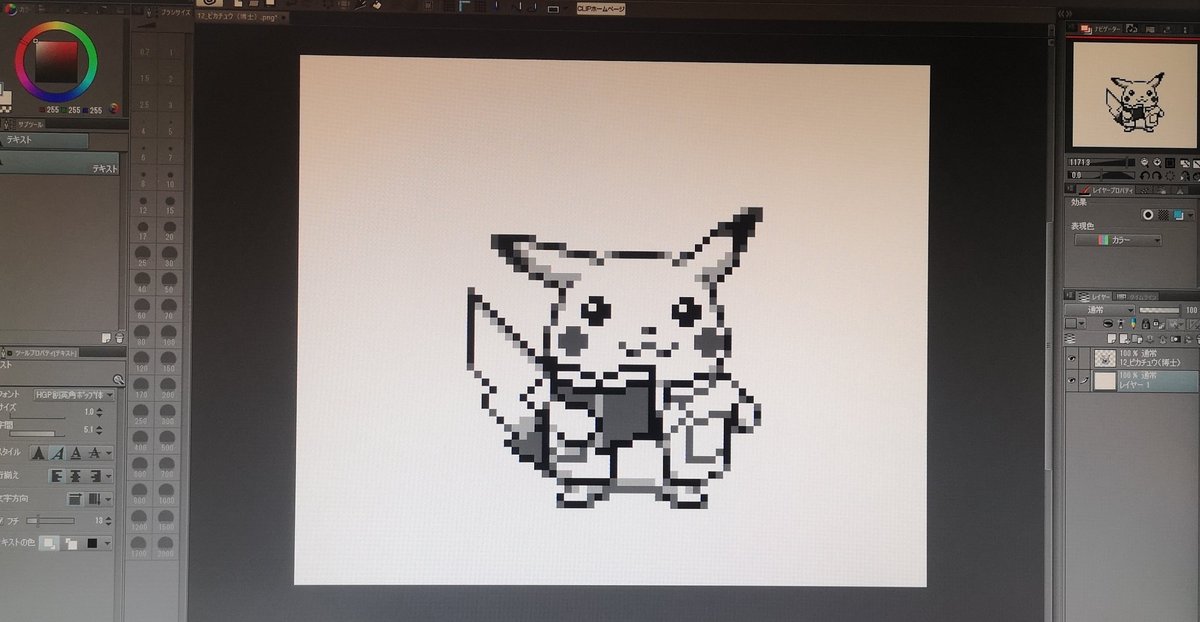The width and height of the screenshot is (1200, 622).
Task: Enable the フチ edge checkbox
Action: pyautogui.click(x=2, y=521)
